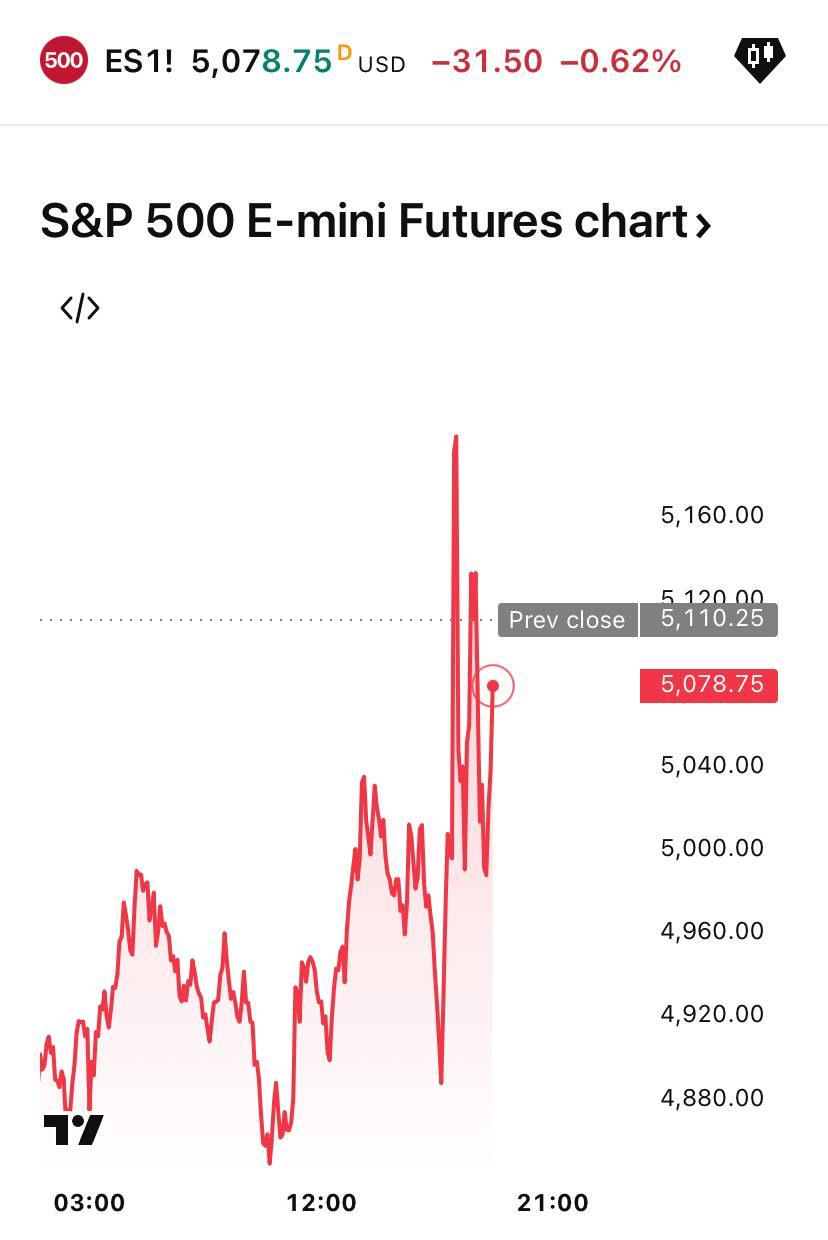Open the S&P 500 E-mini Futures chart heading
828x1240 pixels.
click(364, 222)
